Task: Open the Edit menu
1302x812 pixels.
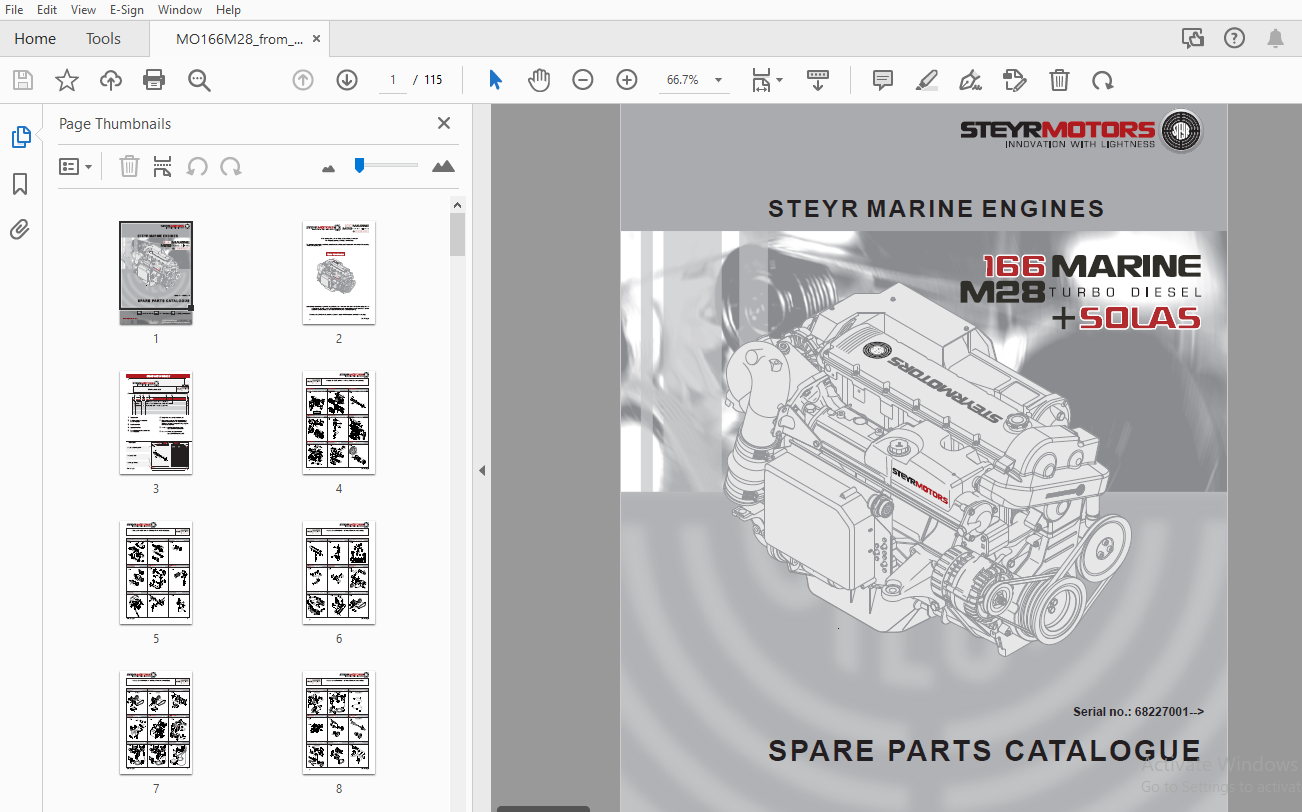Action: pyautogui.click(x=47, y=10)
